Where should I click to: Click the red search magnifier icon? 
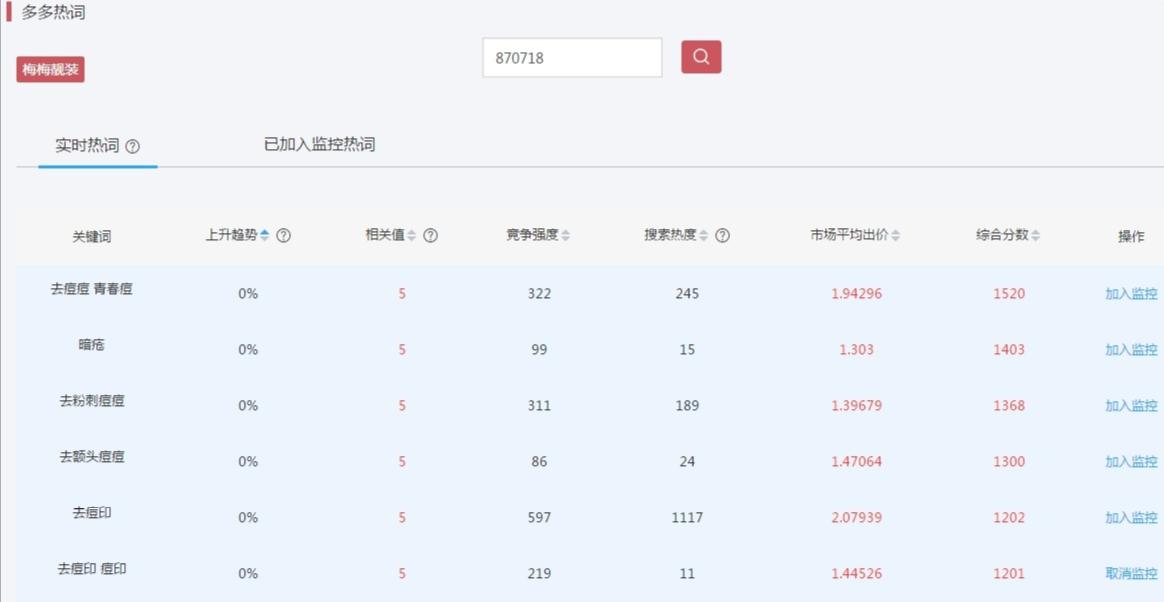point(701,57)
